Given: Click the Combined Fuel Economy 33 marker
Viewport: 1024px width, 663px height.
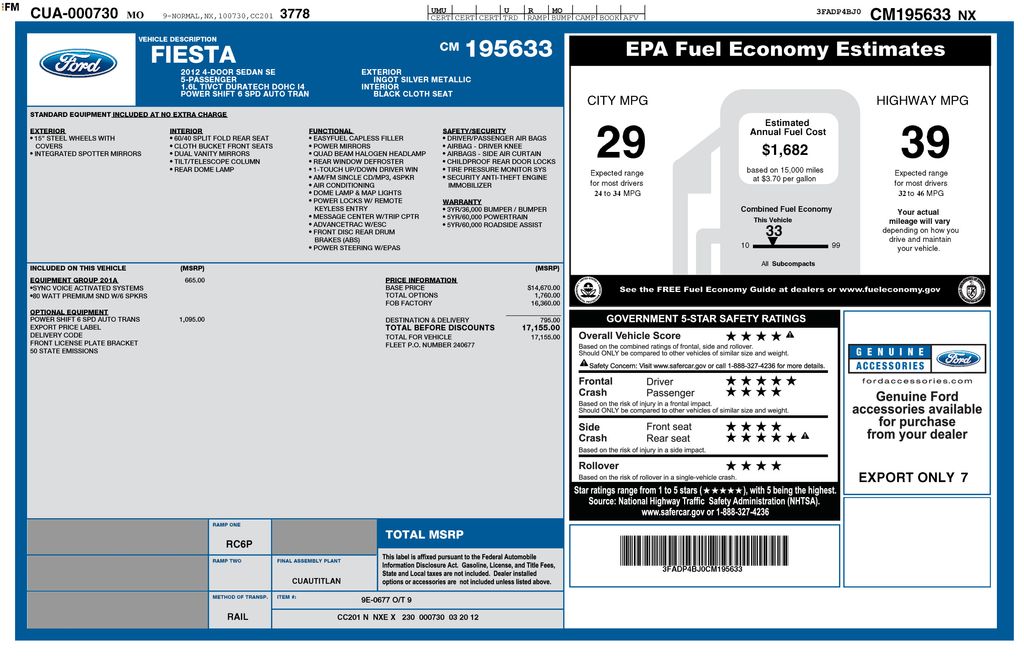Looking at the screenshot, I should pos(773,234).
